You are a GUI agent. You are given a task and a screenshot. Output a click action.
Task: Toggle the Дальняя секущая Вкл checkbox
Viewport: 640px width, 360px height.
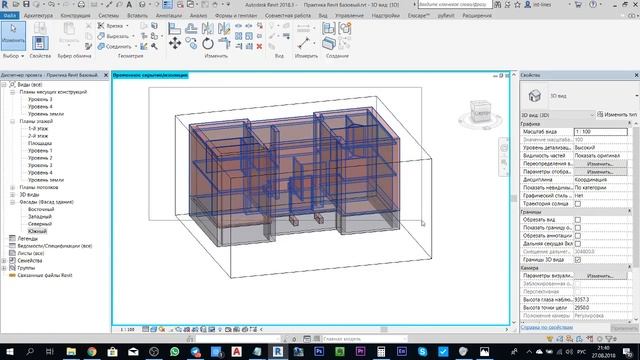578,244
